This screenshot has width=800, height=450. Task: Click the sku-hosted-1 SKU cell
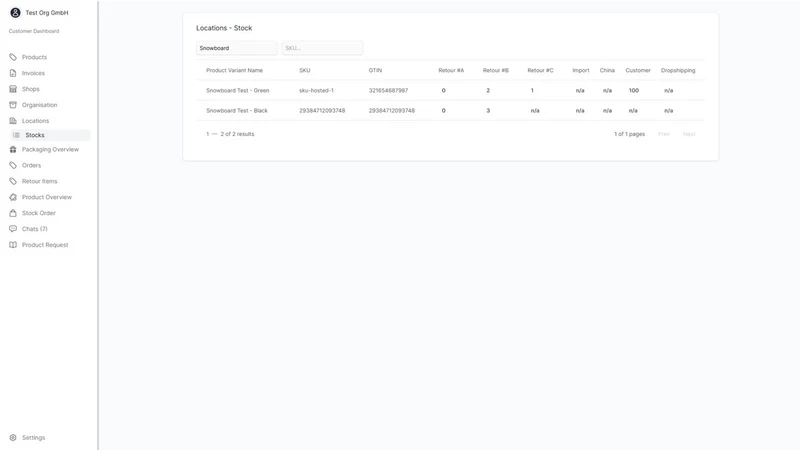pyautogui.click(x=316, y=90)
